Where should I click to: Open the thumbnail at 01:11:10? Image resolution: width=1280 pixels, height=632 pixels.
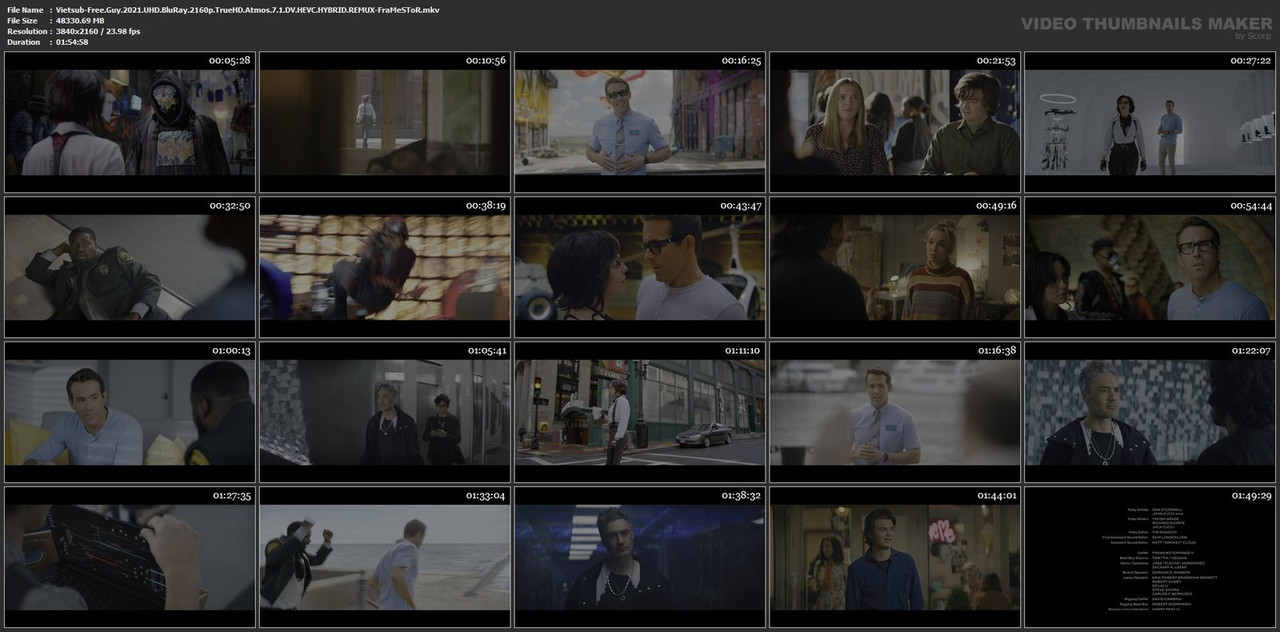tap(640, 412)
